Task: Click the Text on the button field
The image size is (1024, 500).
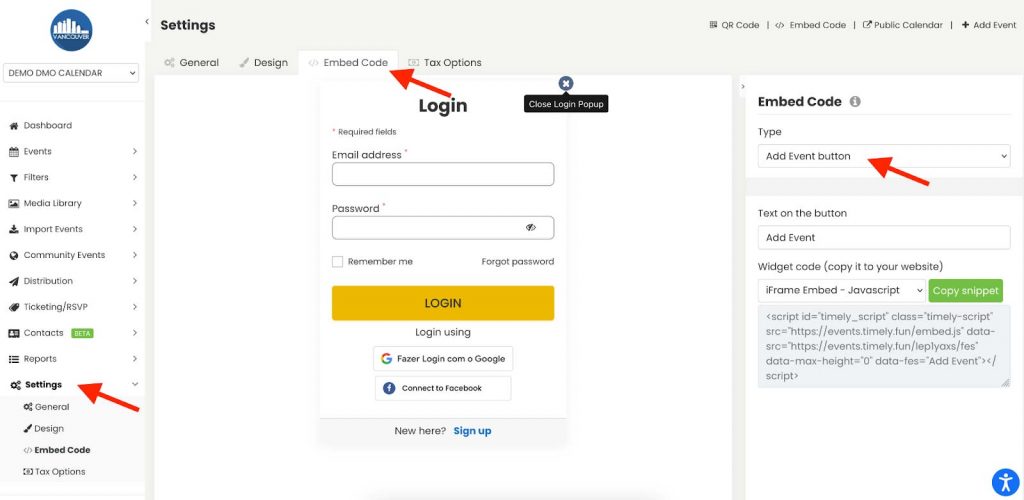Action: click(884, 238)
